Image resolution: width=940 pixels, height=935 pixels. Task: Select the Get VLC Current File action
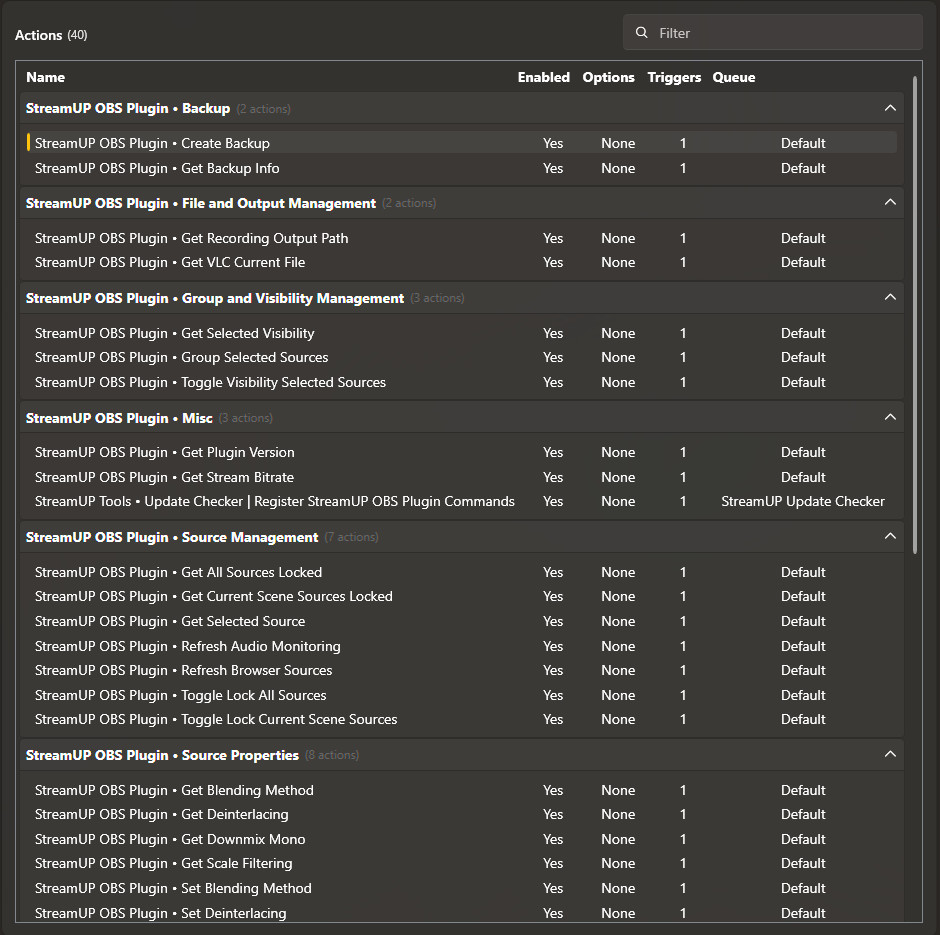click(462, 263)
